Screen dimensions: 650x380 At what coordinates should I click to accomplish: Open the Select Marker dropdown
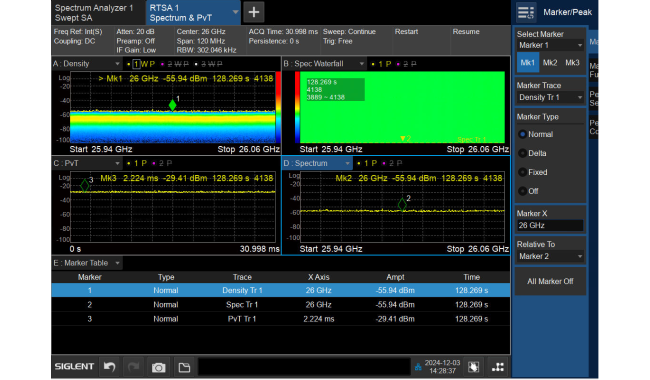click(550, 45)
